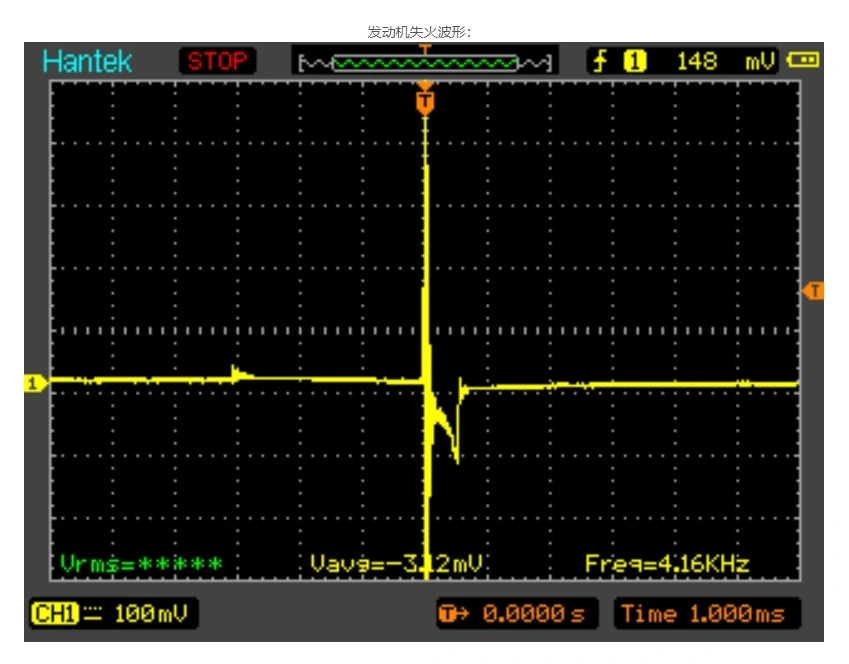Viewport: 849px width, 664px height.
Task: Click the battery status icon
Action: [x=802, y=60]
